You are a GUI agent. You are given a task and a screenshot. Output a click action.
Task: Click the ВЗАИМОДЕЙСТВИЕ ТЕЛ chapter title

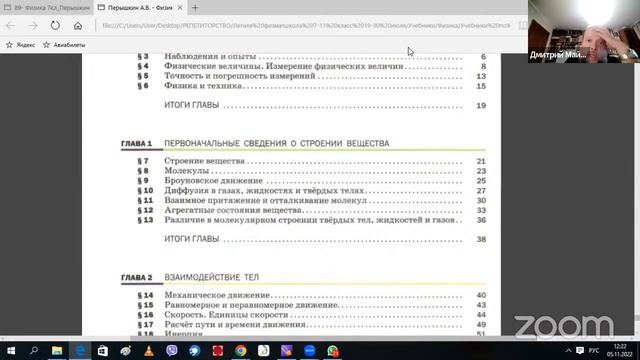point(211,278)
